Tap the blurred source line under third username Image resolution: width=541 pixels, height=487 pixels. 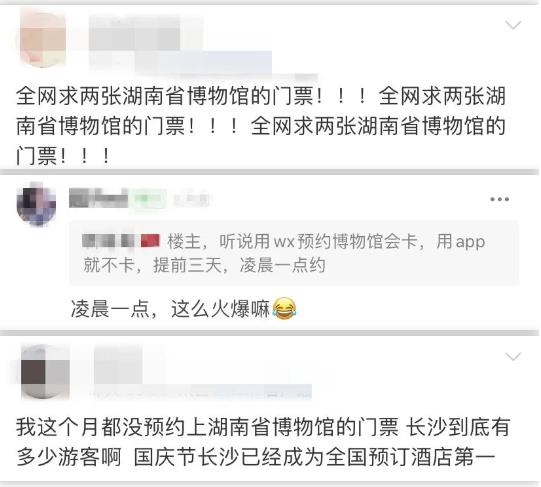point(202,392)
